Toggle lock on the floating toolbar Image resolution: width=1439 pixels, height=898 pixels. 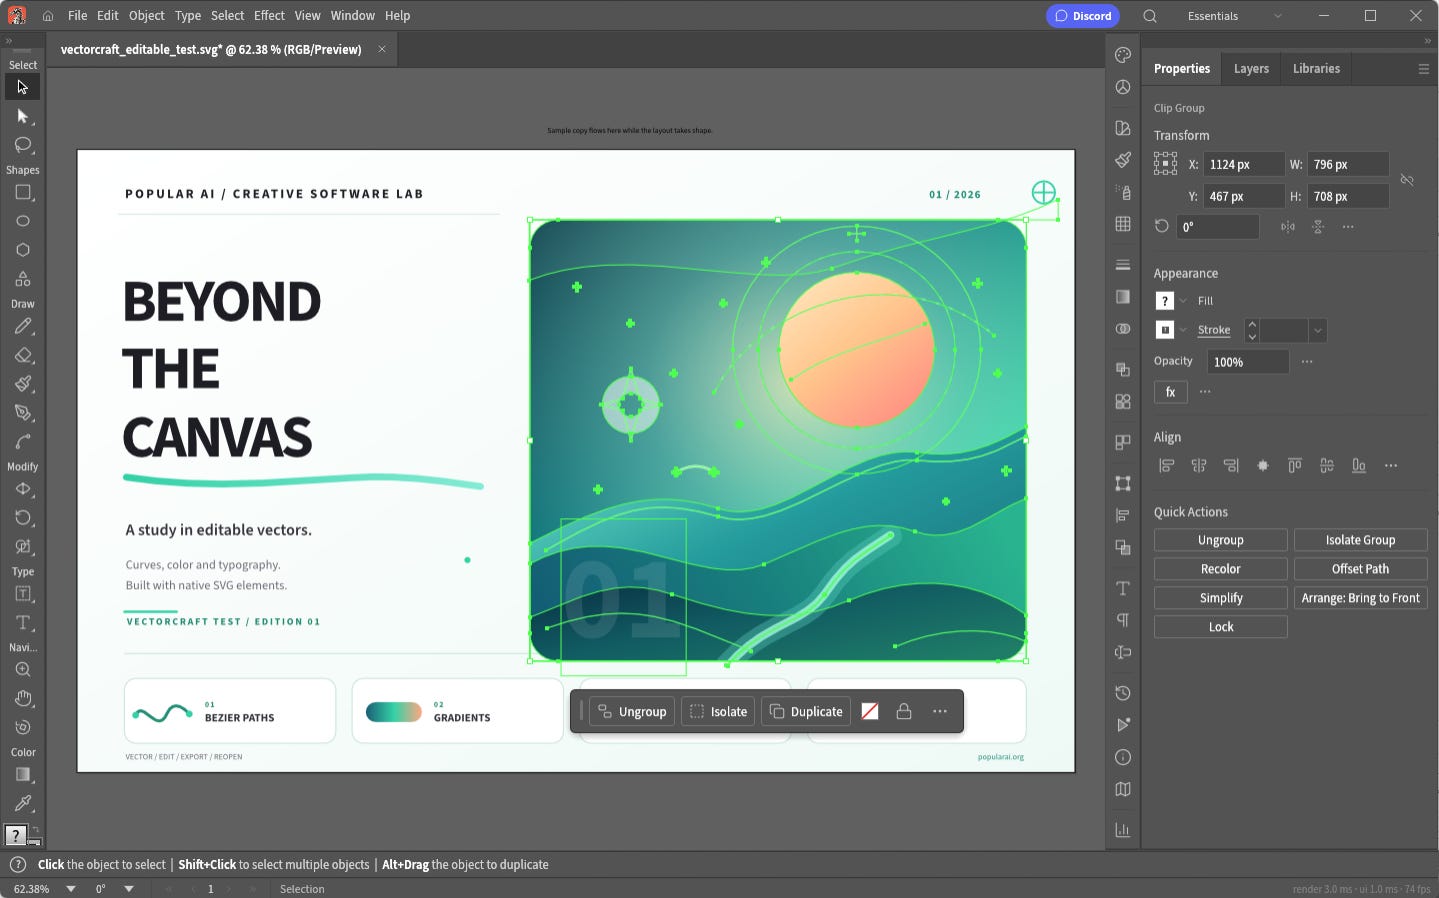(904, 712)
